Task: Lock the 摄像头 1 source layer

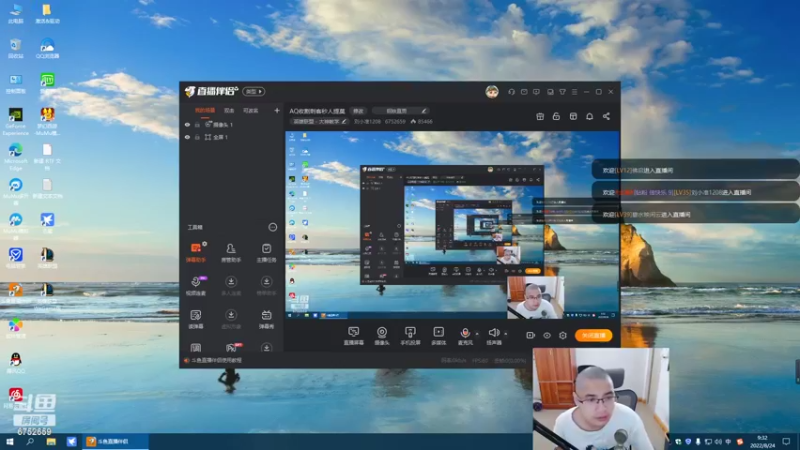Action: tap(197, 124)
